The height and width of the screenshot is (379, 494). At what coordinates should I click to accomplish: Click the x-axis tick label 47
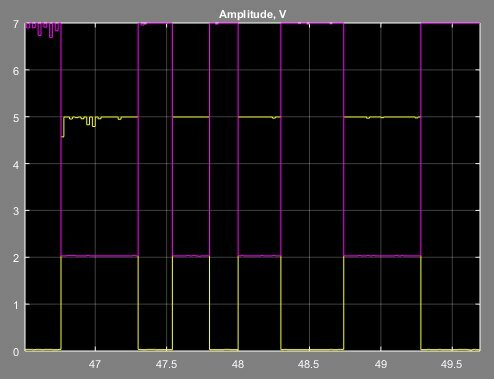[x=95, y=364]
